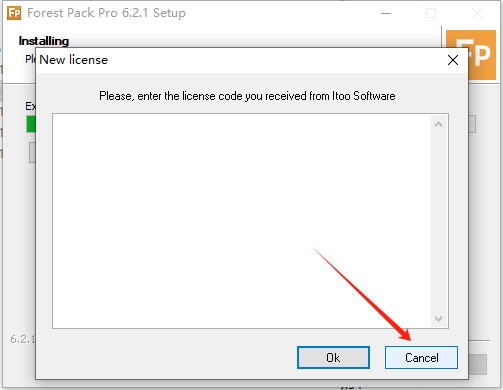503x390 pixels.
Task: Minimize the Forest Pack Pro Setup window
Action: tap(386, 13)
